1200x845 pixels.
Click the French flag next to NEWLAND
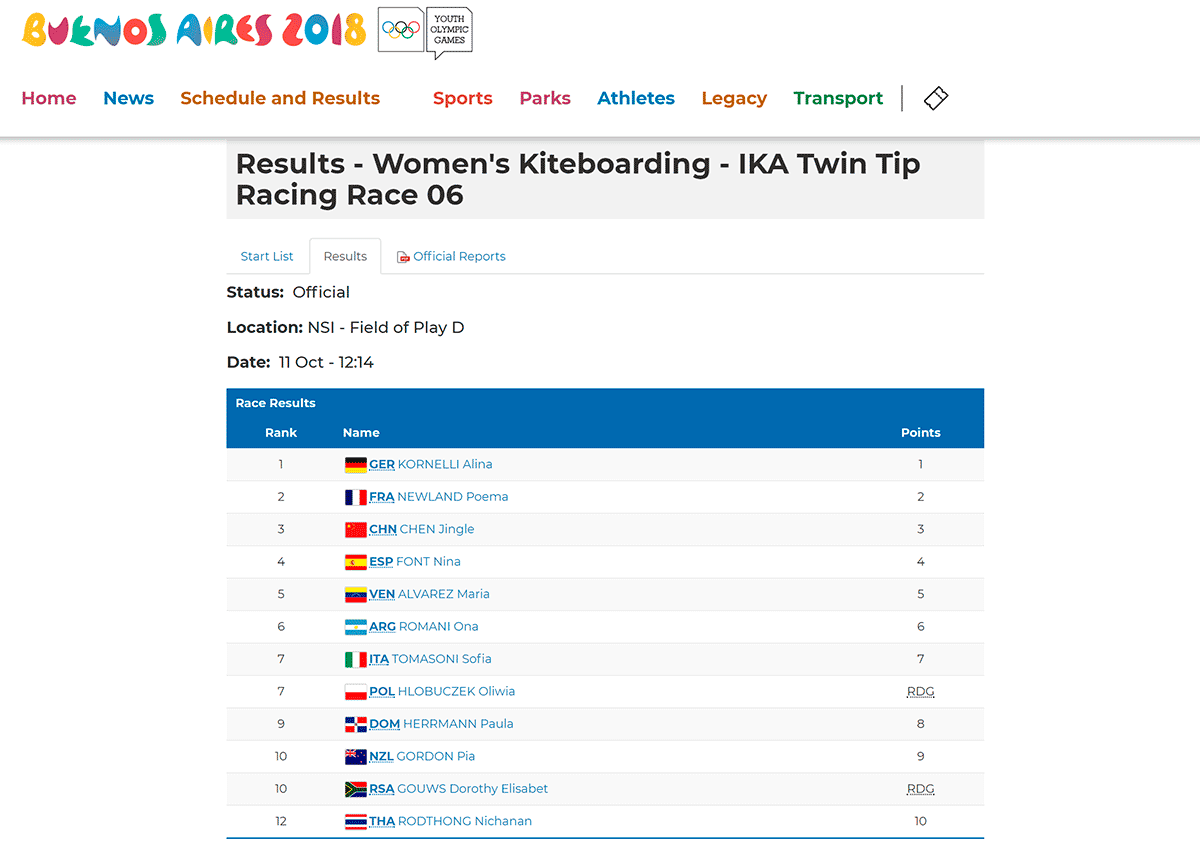(356, 497)
